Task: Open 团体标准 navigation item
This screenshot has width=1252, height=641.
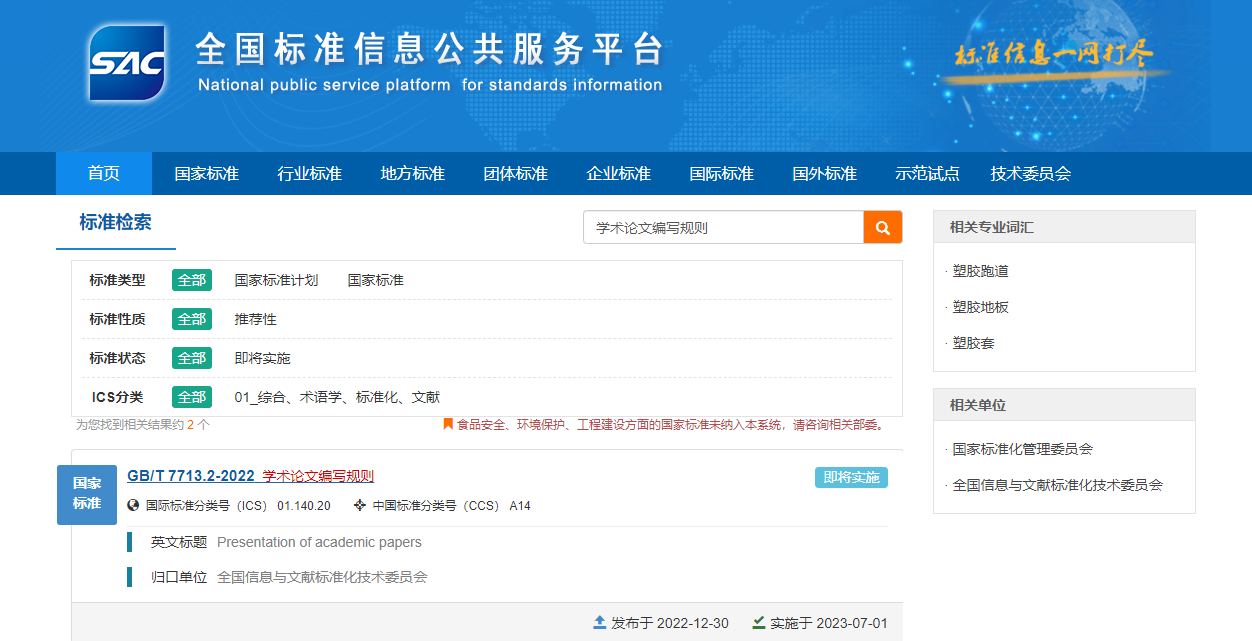Action: (x=516, y=173)
